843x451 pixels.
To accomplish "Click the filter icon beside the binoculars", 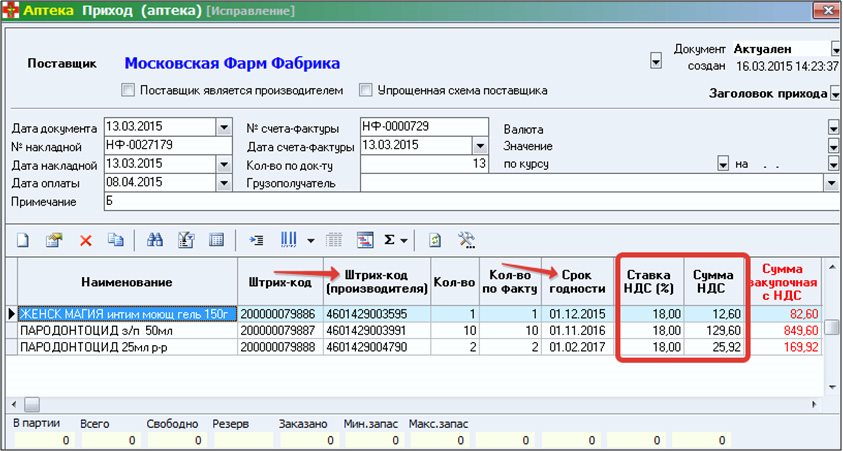I will [x=185, y=240].
